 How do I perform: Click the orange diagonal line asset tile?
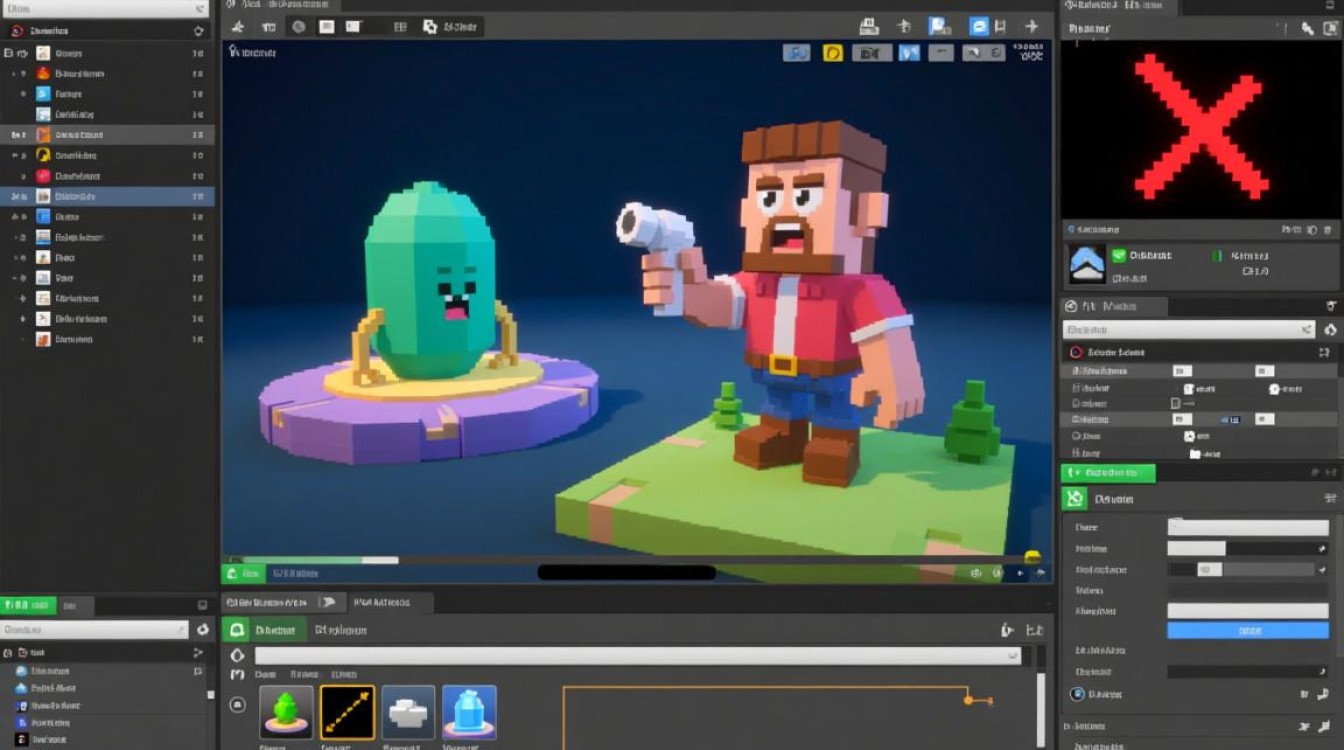click(347, 712)
